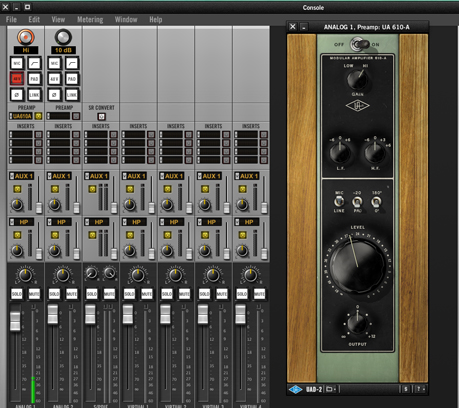Click the Analog 1 channel volume fader
459x408 pixels.
coord(15,321)
